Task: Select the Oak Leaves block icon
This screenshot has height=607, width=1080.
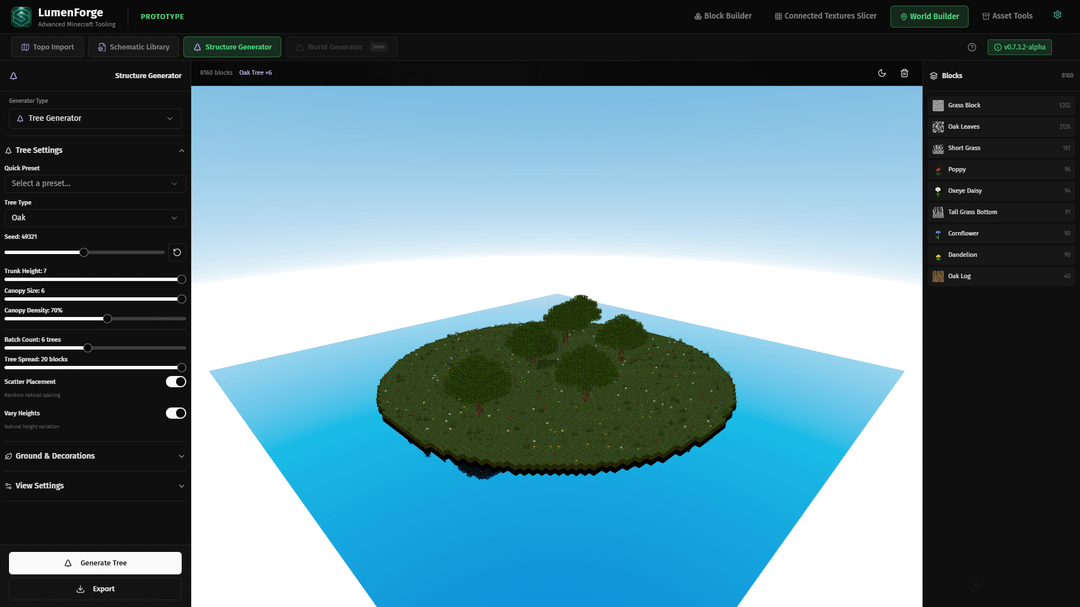Action: (938, 127)
